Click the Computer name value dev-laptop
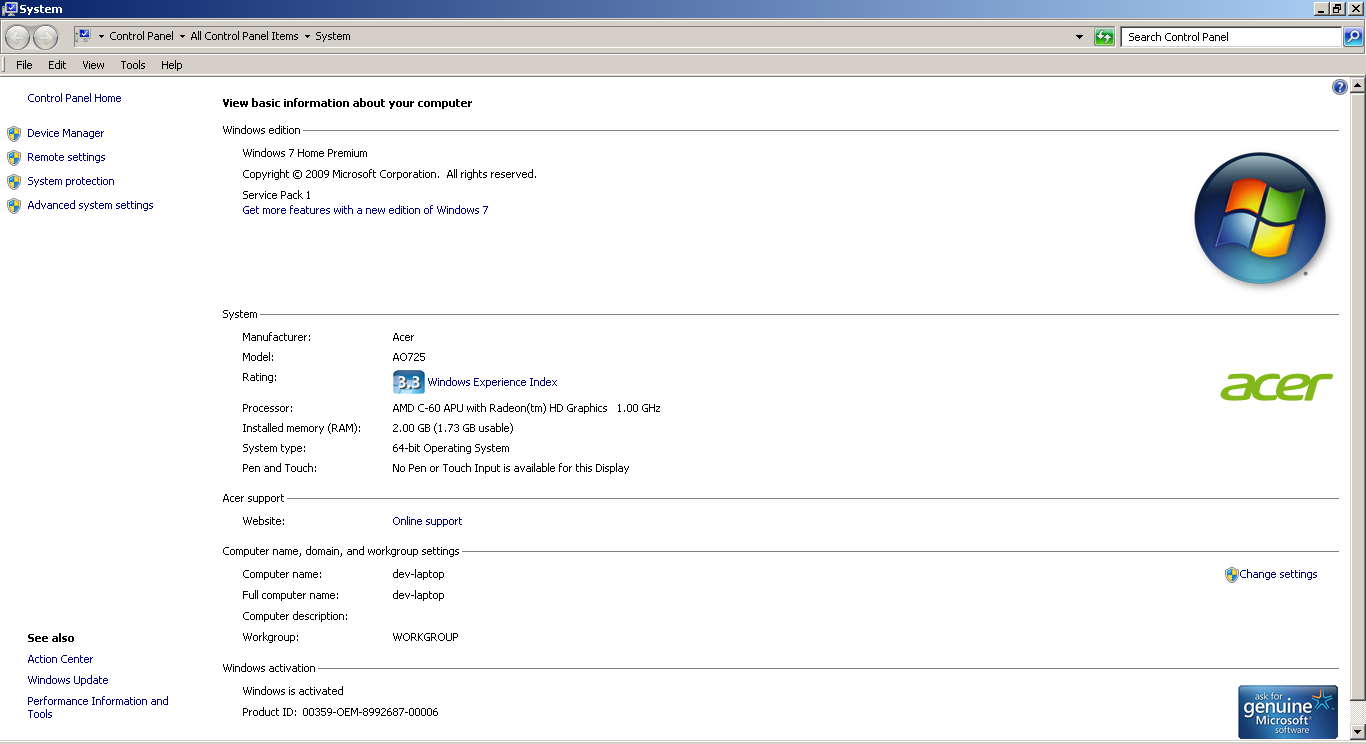Image resolution: width=1366 pixels, height=744 pixels. point(418,574)
